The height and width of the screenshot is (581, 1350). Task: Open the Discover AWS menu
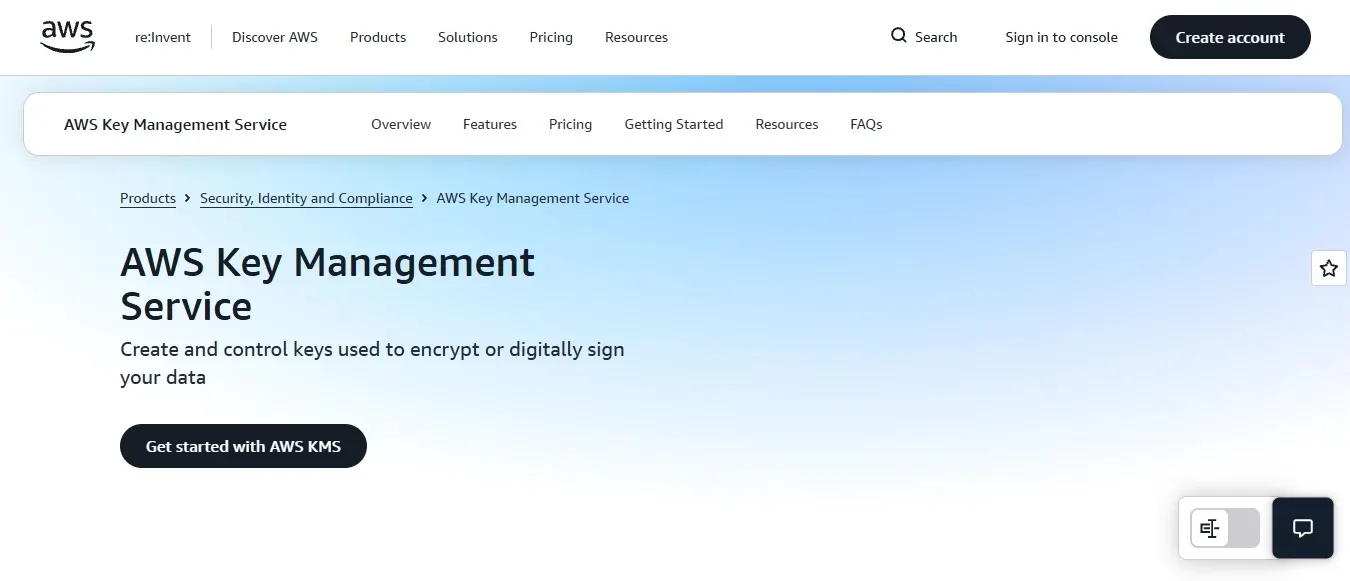(x=275, y=37)
